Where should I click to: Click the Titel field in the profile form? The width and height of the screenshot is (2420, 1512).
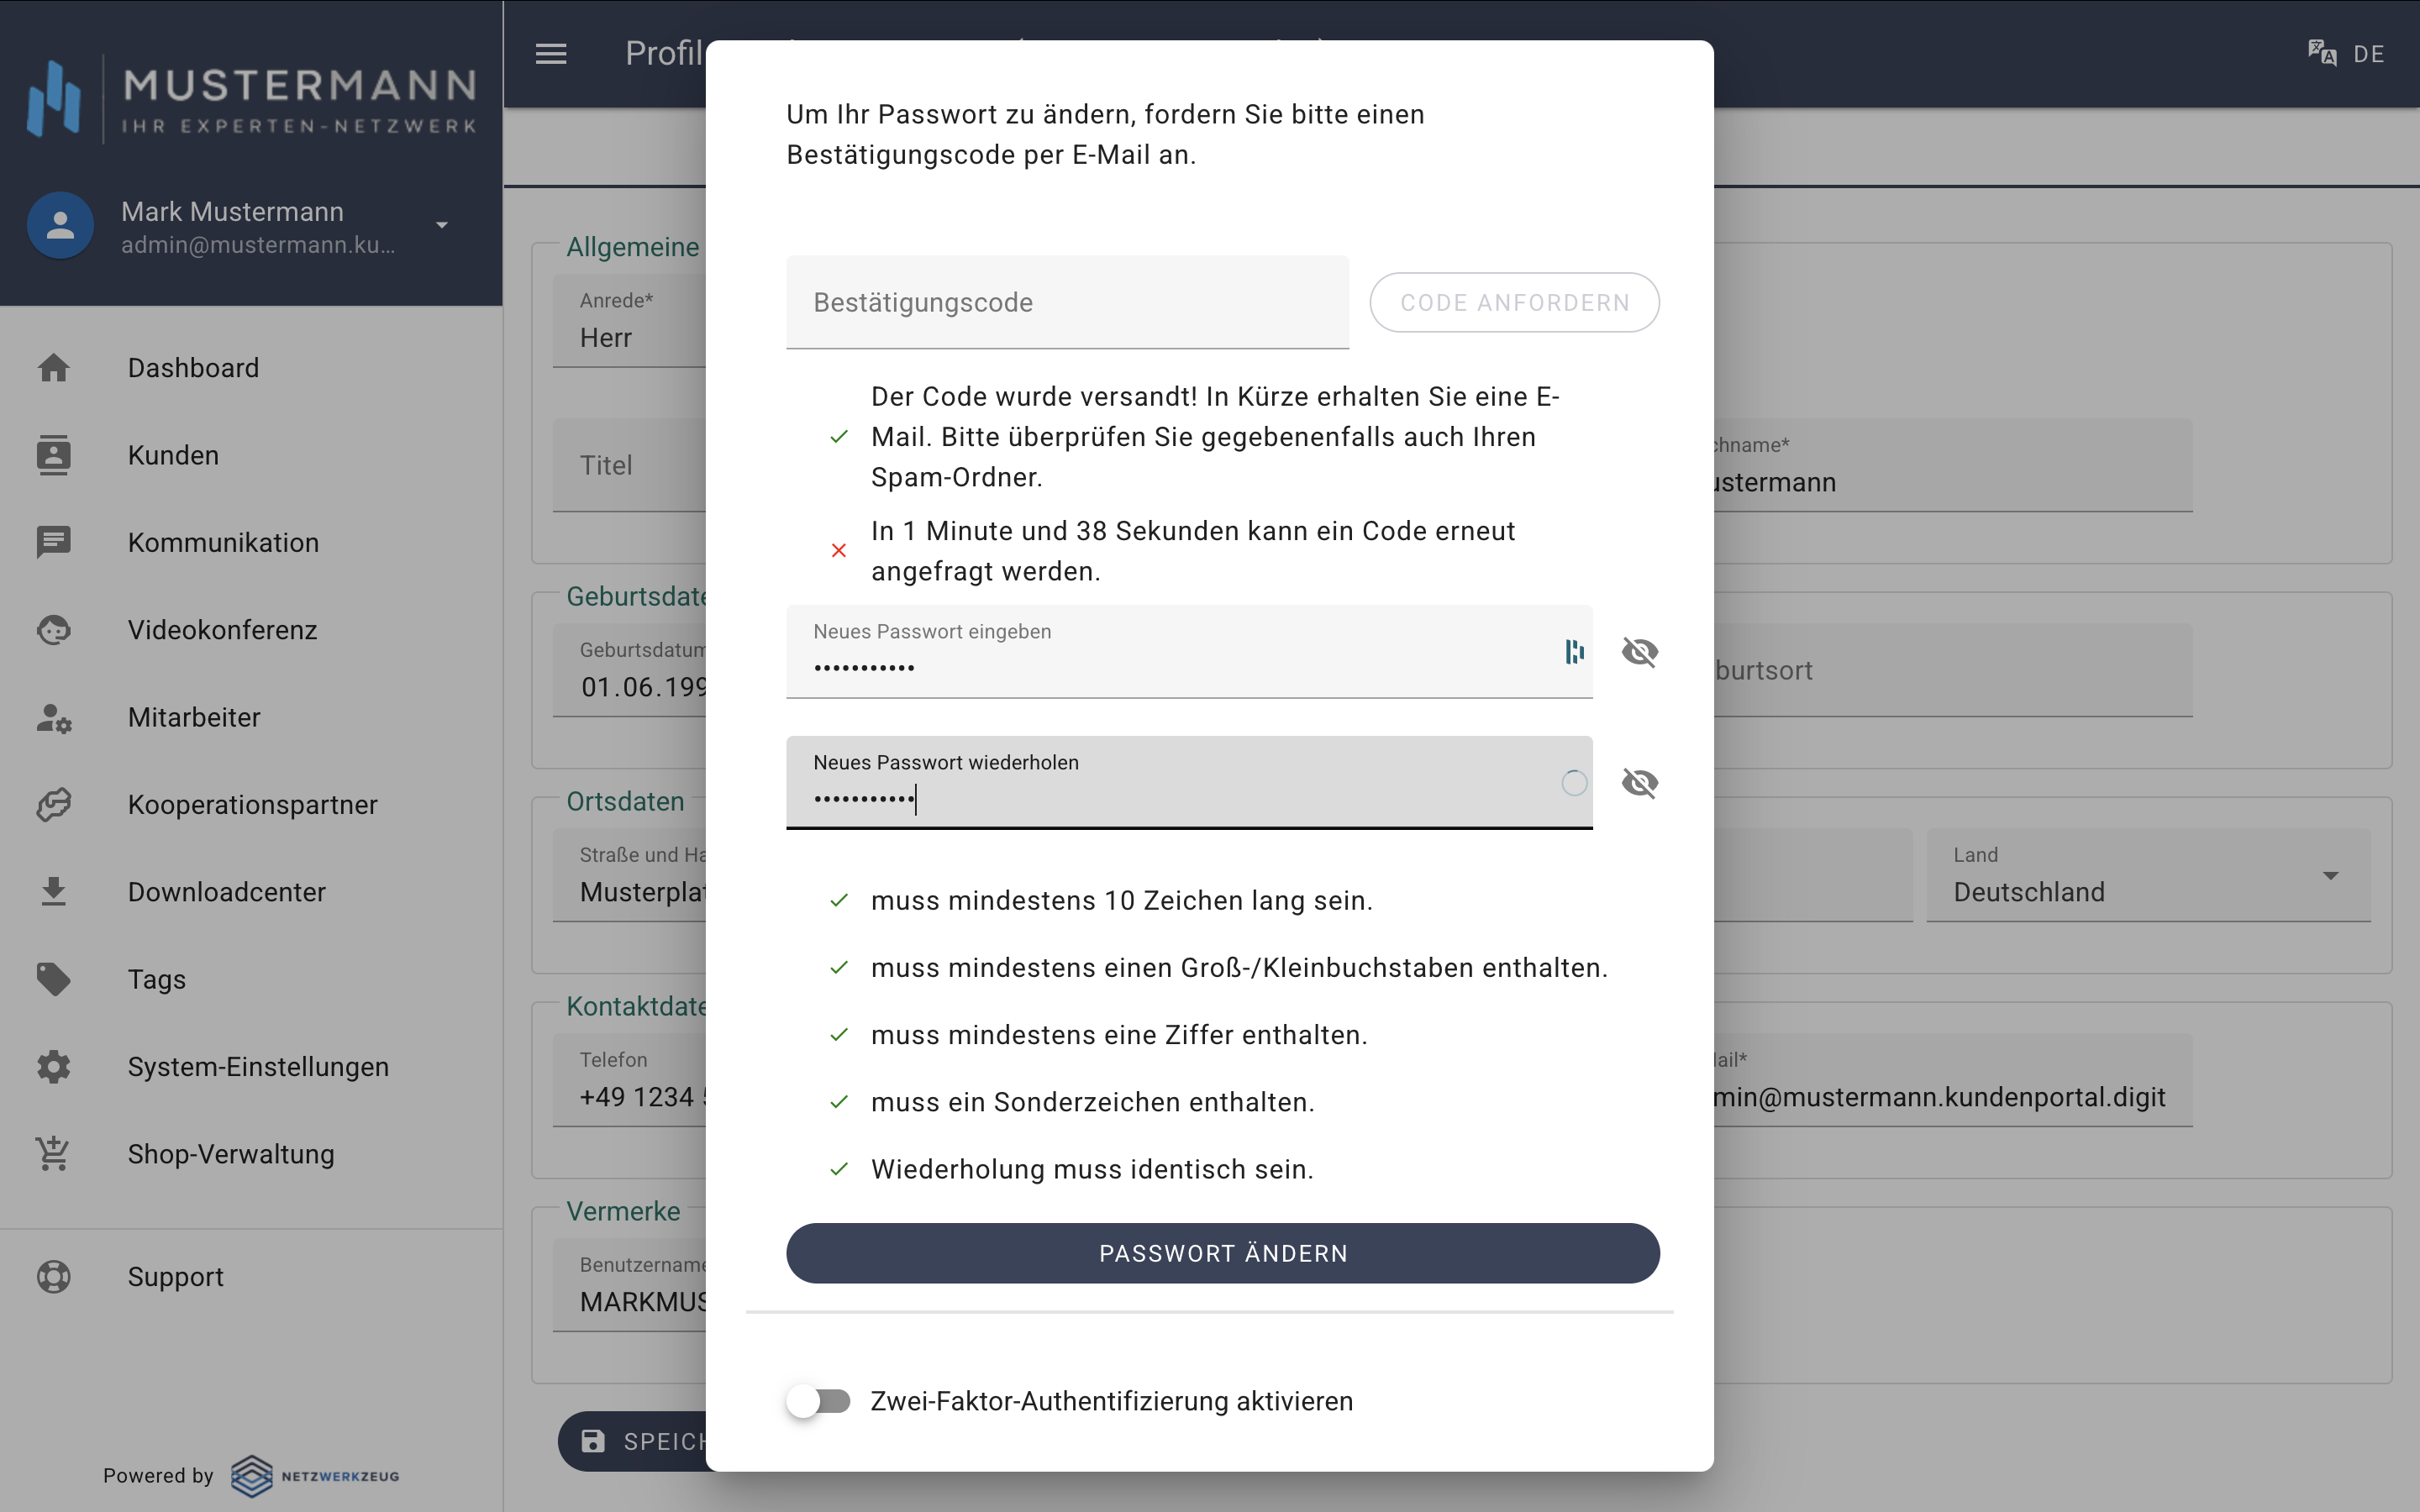[x=630, y=465]
